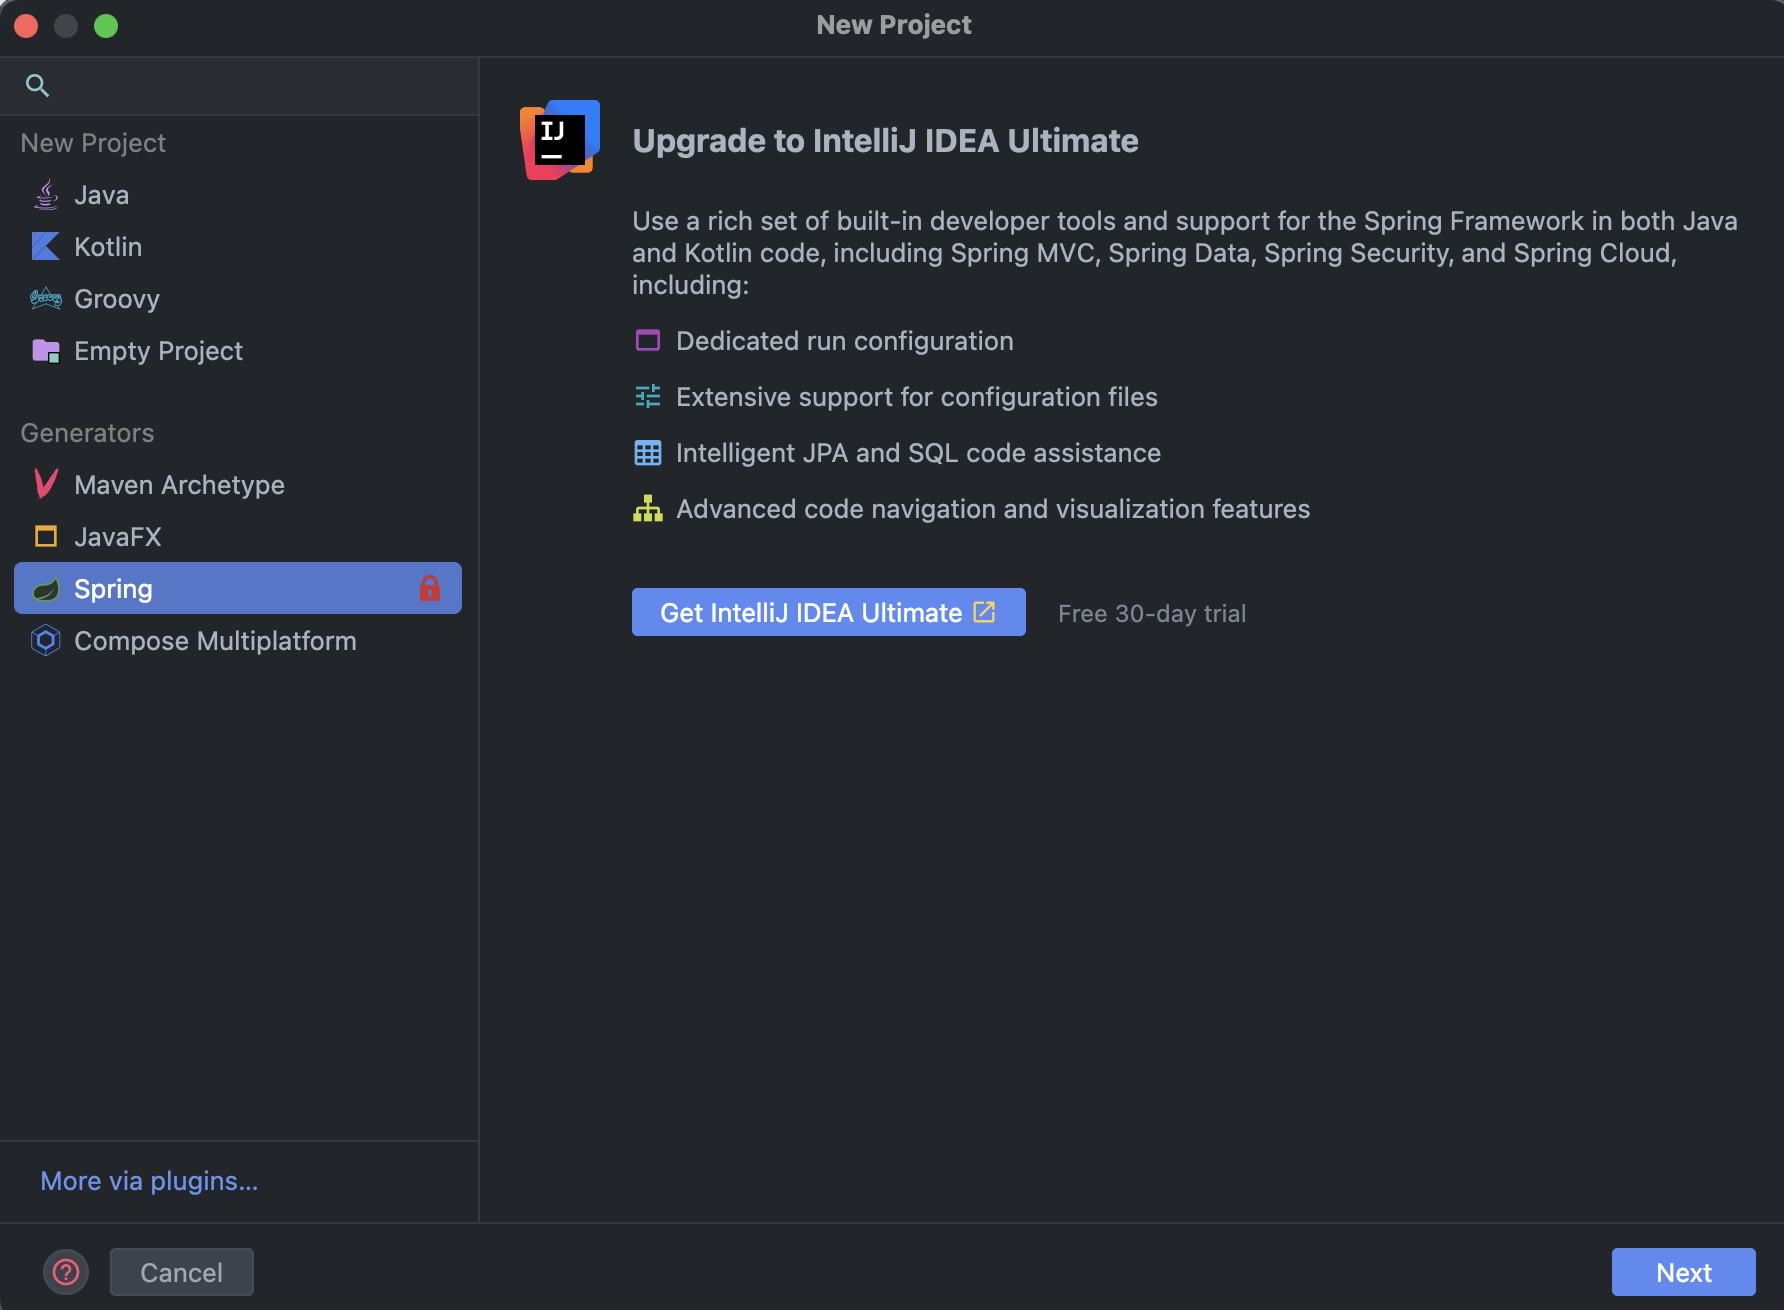The height and width of the screenshot is (1310, 1784).
Task: Select Java project type
Action: coord(238,195)
